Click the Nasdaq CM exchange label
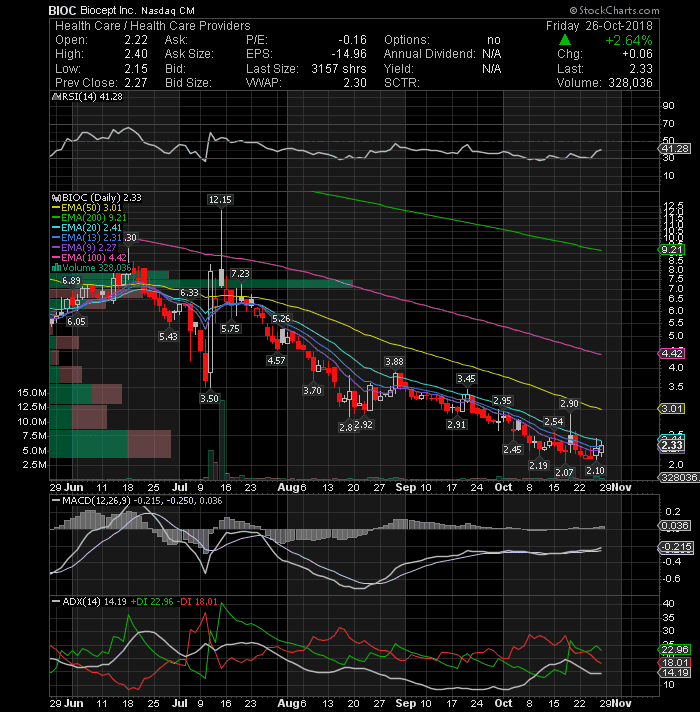Screen dimensions: 700x712 [168, 10]
